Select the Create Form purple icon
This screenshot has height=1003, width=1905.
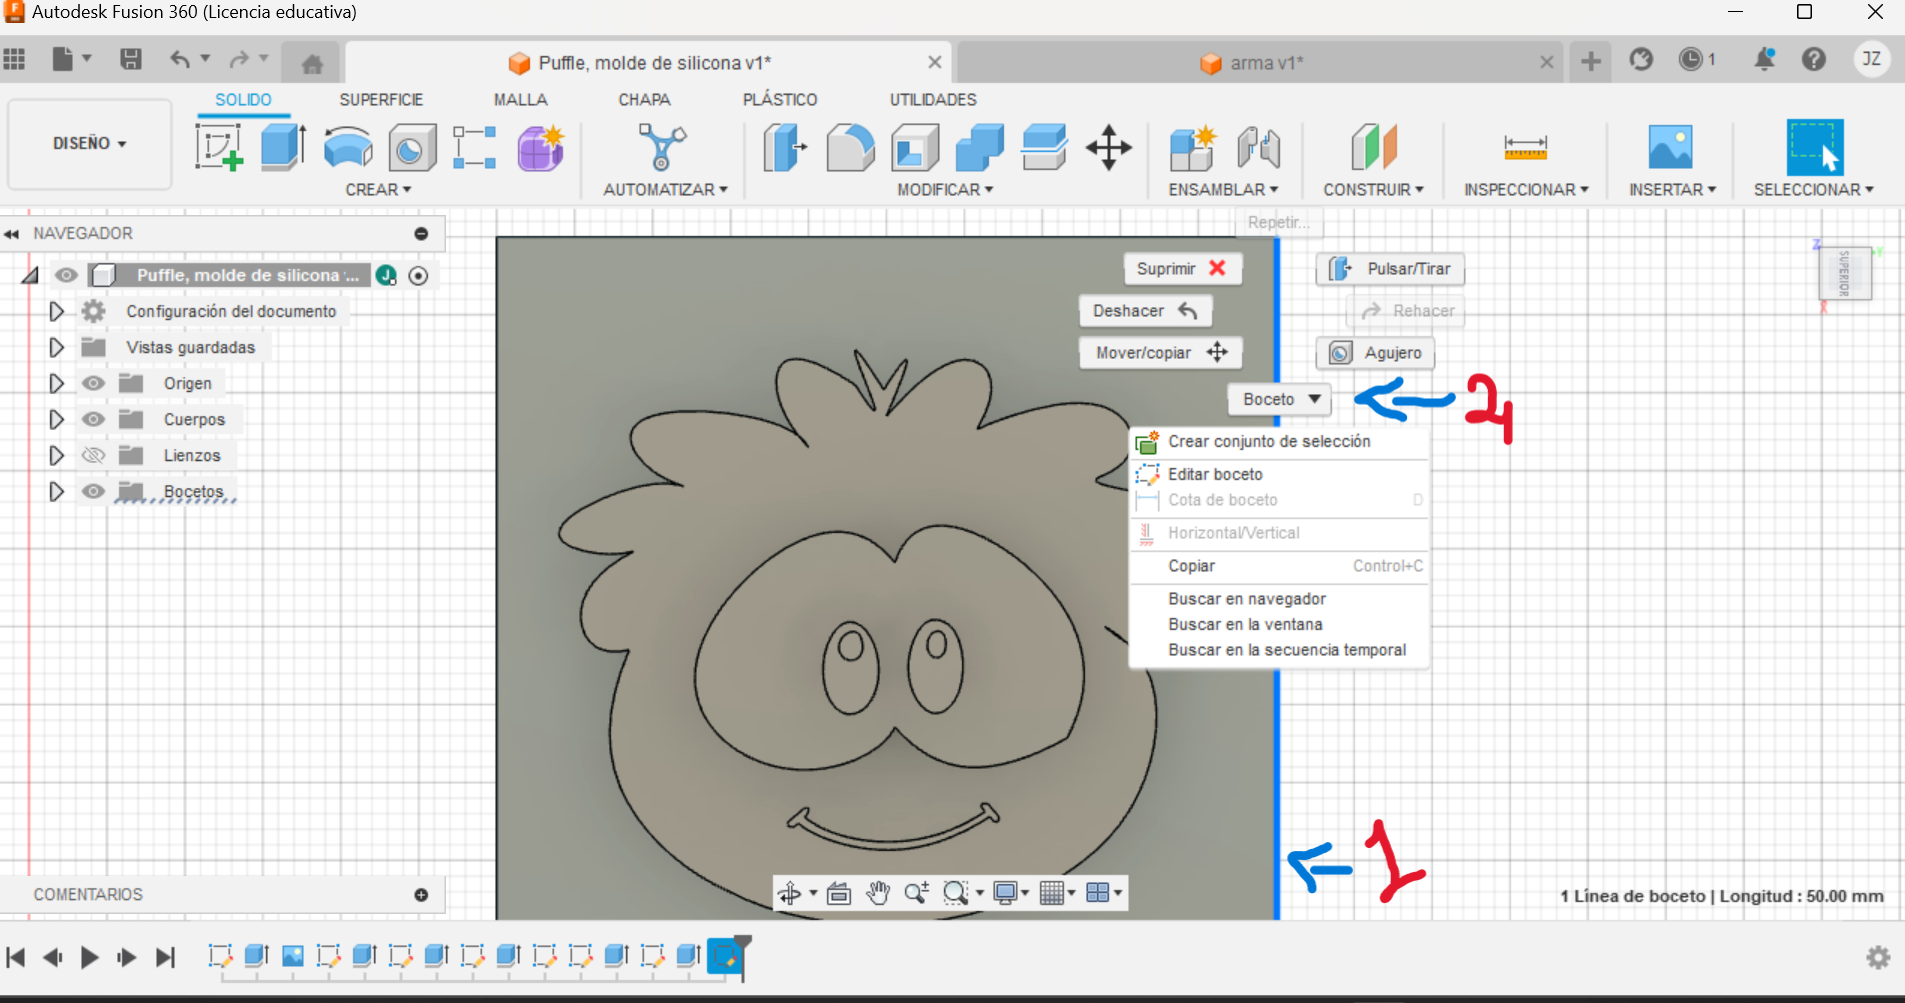[x=541, y=147]
